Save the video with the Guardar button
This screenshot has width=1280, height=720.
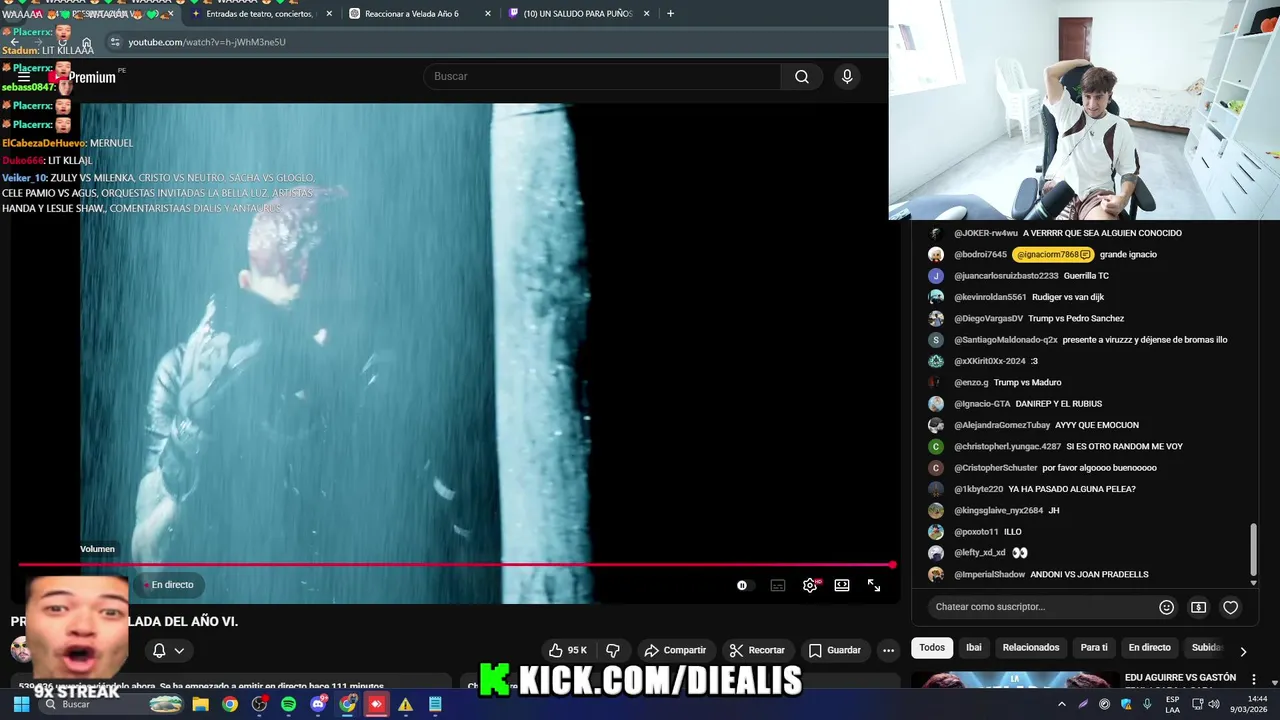pos(835,650)
